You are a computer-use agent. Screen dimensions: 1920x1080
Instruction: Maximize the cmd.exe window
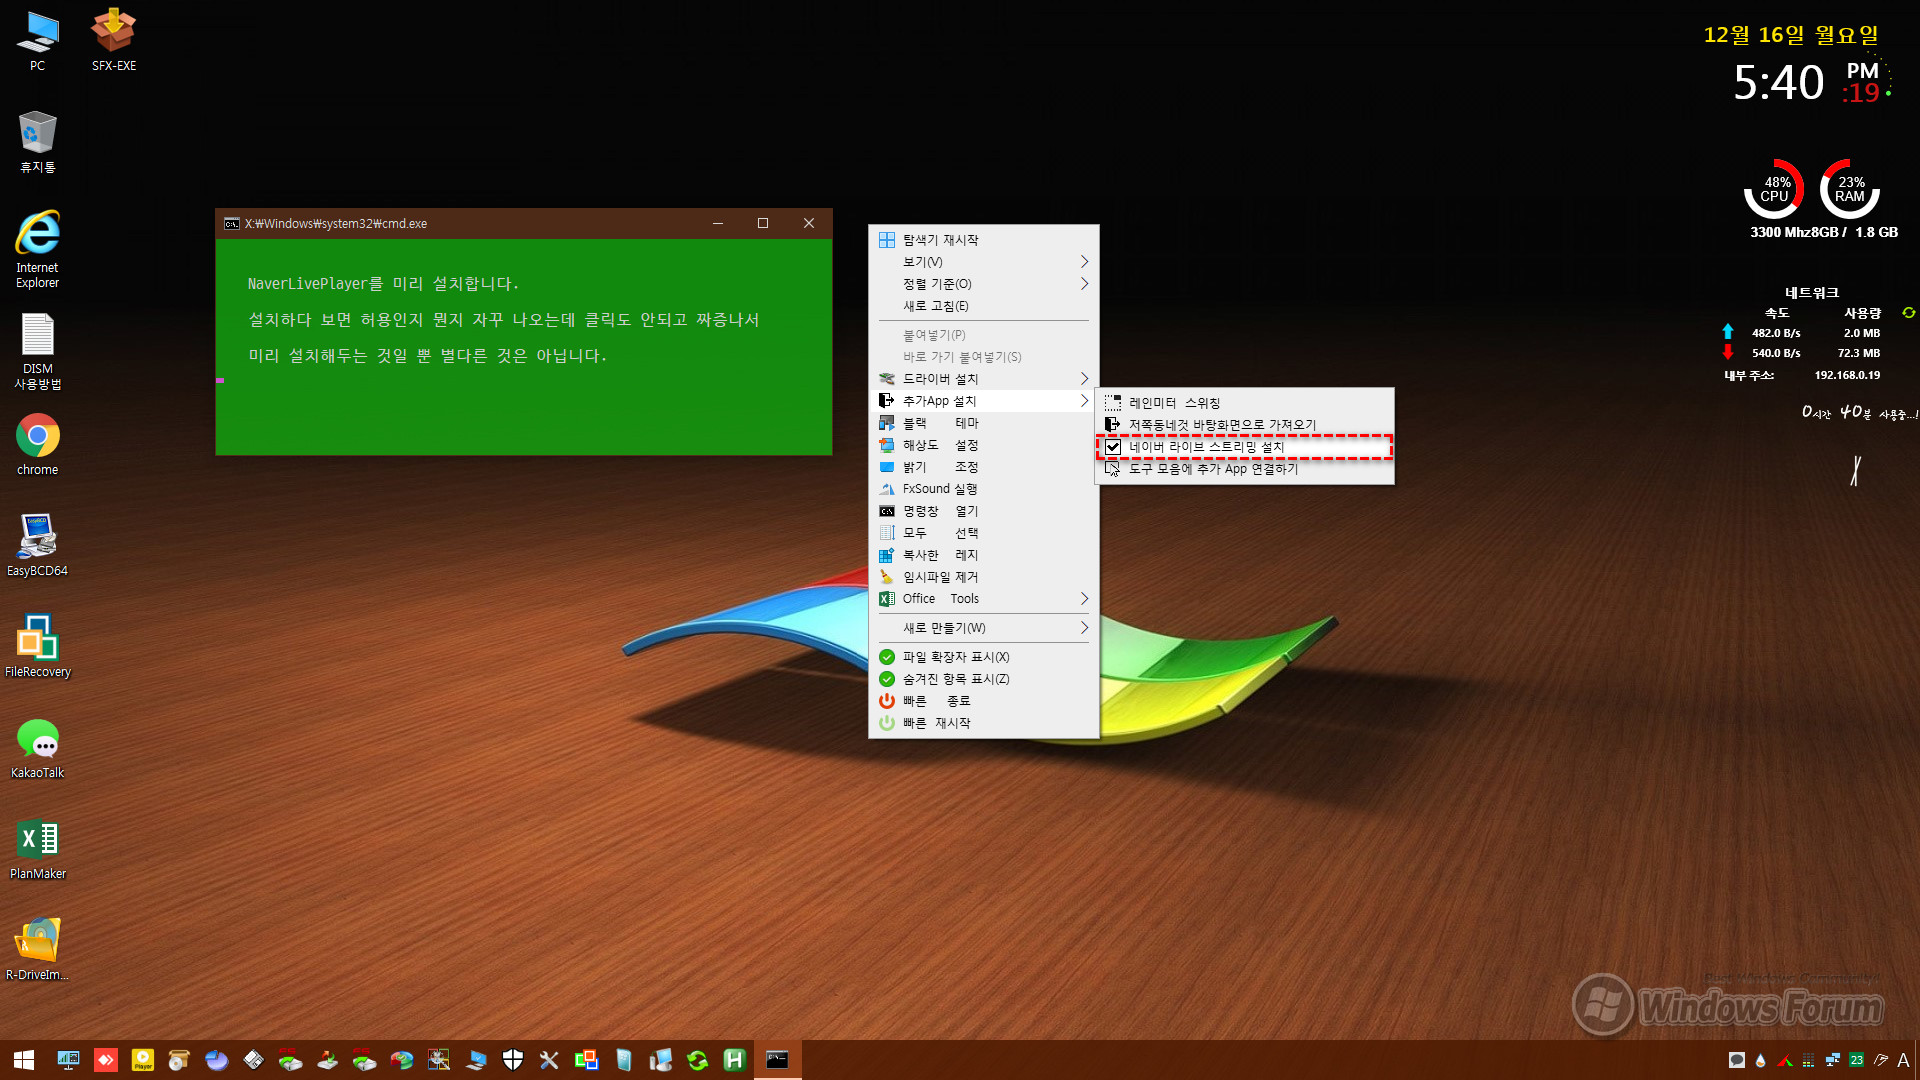point(763,223)
